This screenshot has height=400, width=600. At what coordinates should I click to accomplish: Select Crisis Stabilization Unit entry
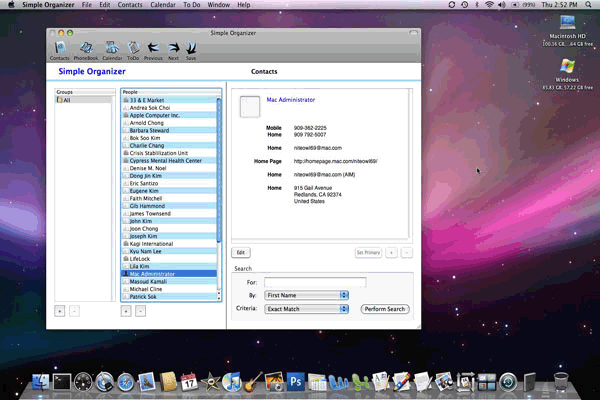point(169,153)
